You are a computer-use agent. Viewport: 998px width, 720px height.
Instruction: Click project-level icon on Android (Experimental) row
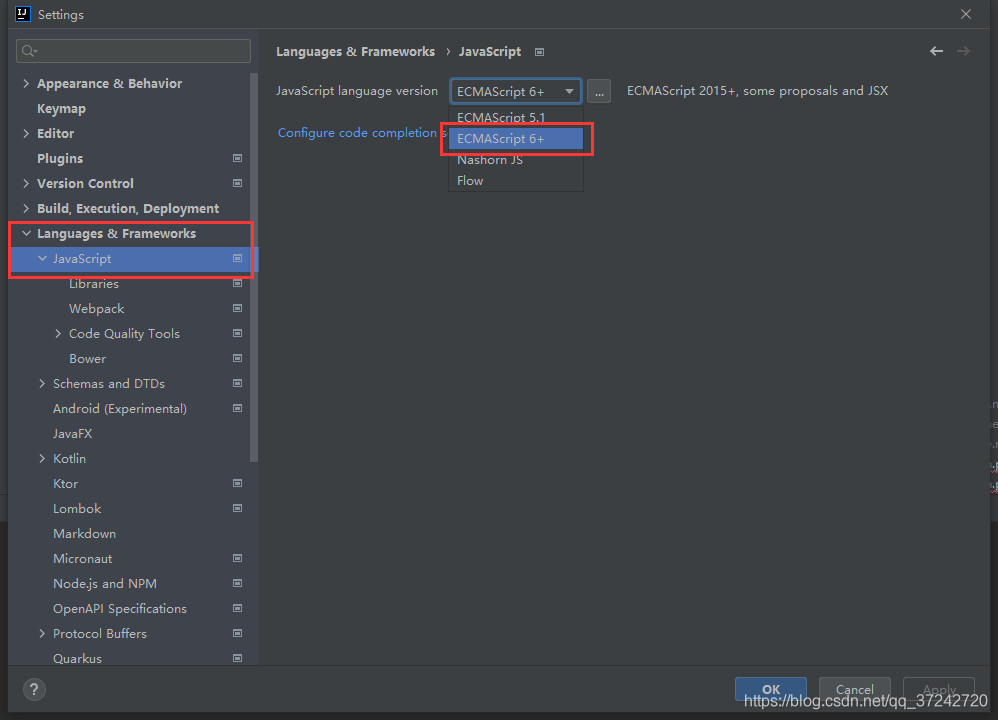click(237, 409)
